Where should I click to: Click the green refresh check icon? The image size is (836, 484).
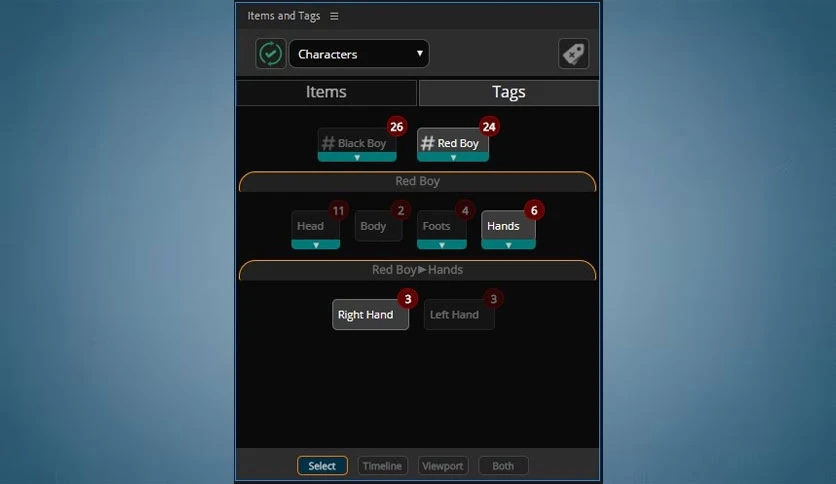(270, 53)
